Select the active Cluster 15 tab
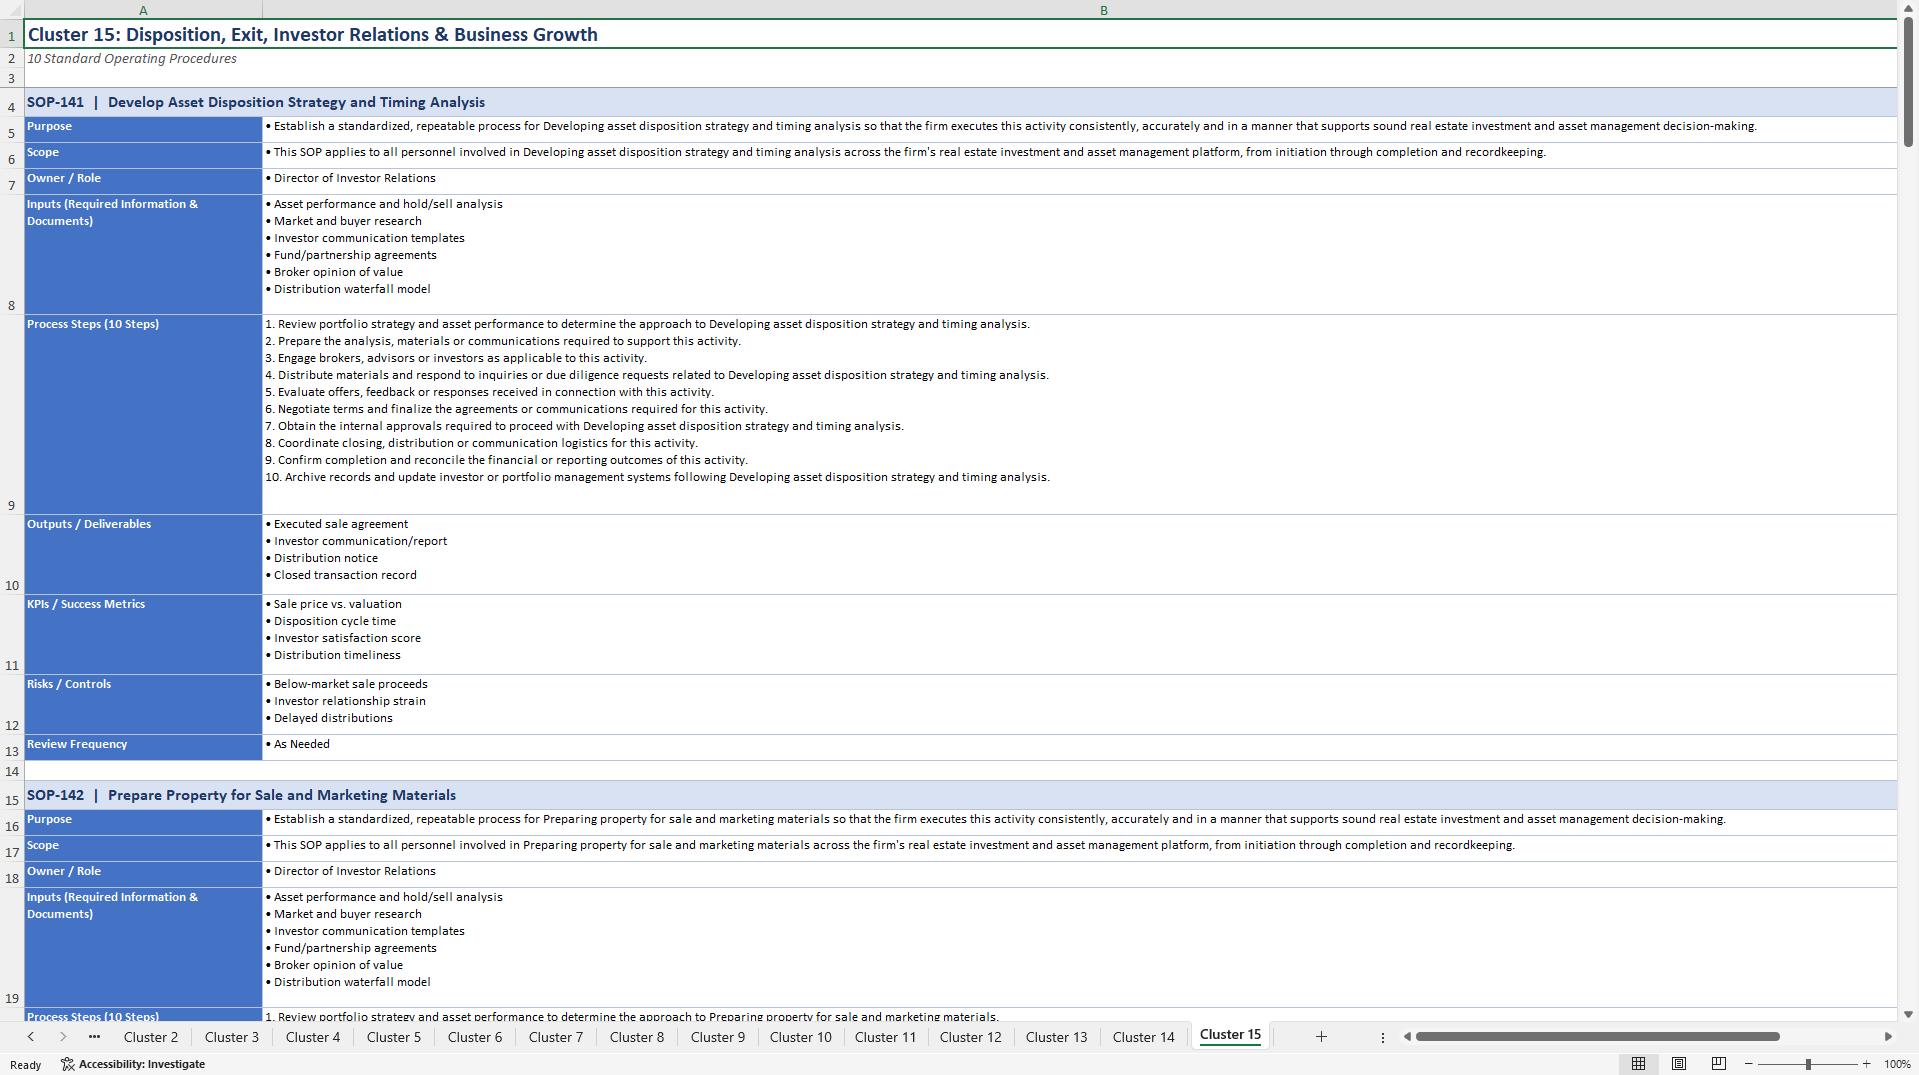The image size is (1919, 1075). coord(1230,1035)
